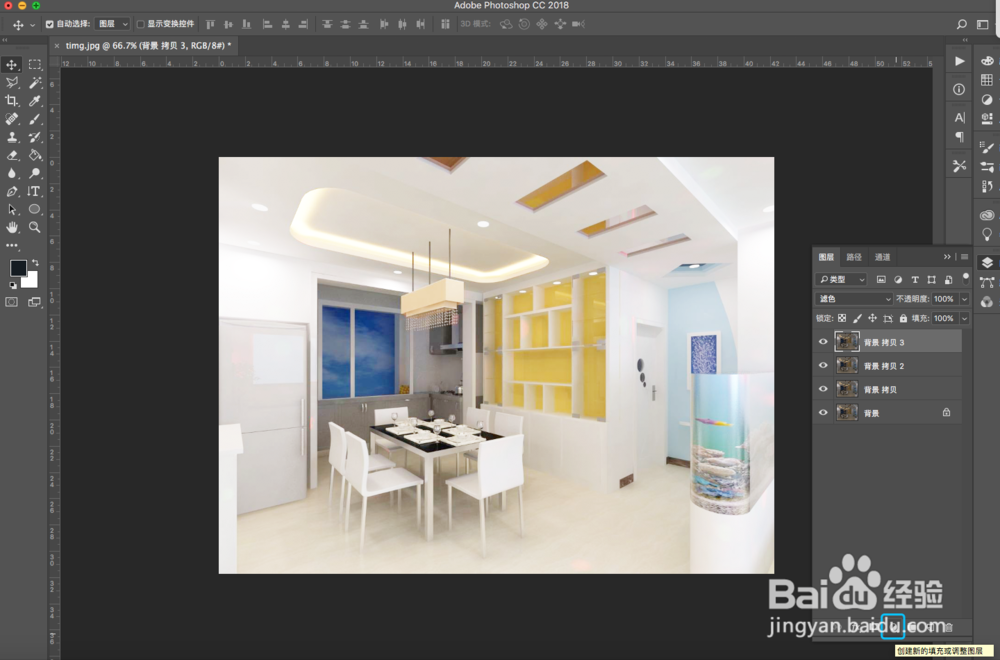The image size is (1000, 660).
Task: Open the 自动选择 图层 dropdown
Action: (113, 24)
